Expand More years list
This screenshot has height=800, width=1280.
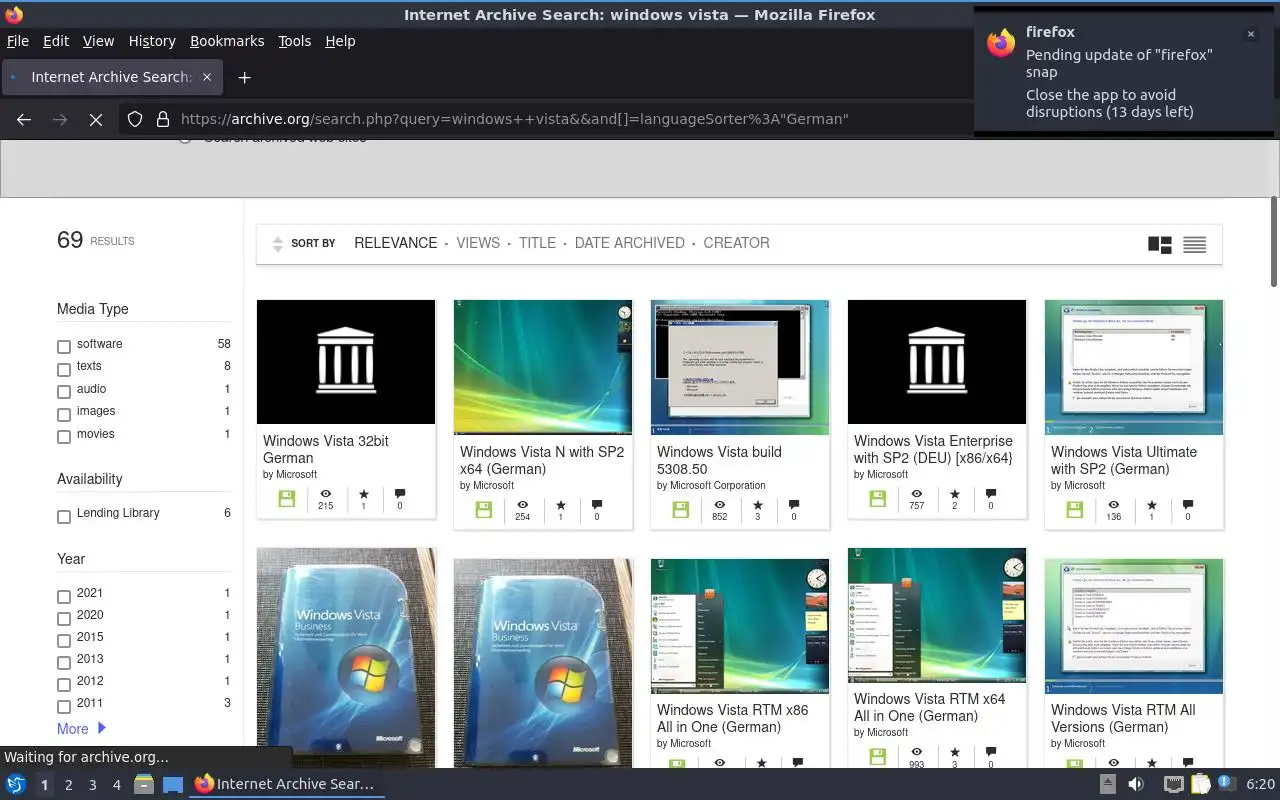[81, 729]
